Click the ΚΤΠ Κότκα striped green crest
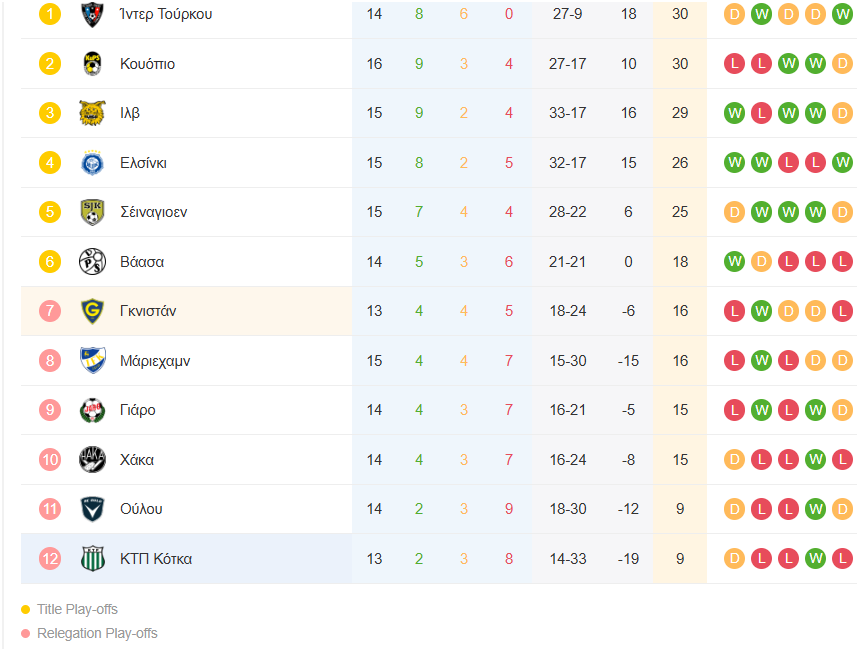The image size is (859, 651). [x=92, y=559]
